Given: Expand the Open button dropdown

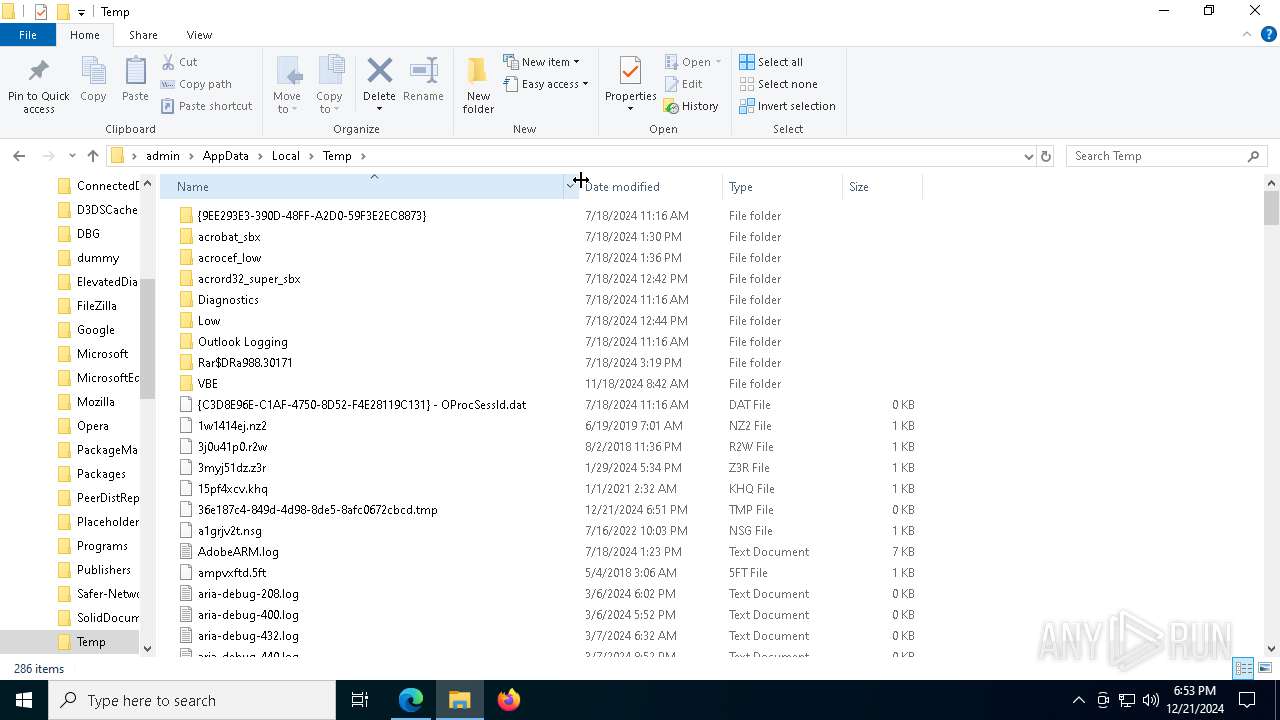Looking at the screenshot, I should coord(718,62).
